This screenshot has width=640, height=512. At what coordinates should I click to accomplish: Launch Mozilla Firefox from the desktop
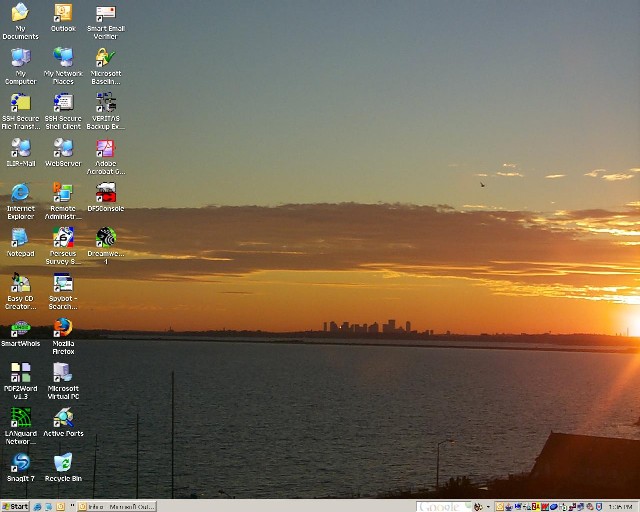[63, 328]
